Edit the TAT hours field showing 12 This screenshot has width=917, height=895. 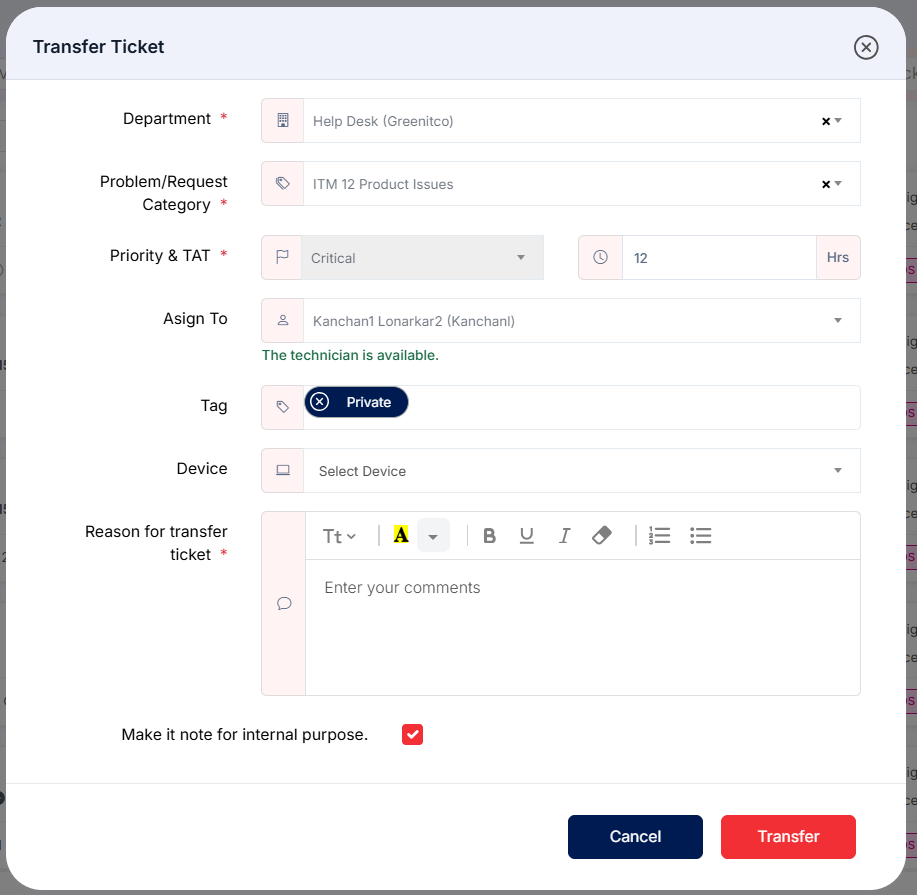[719, 257]
